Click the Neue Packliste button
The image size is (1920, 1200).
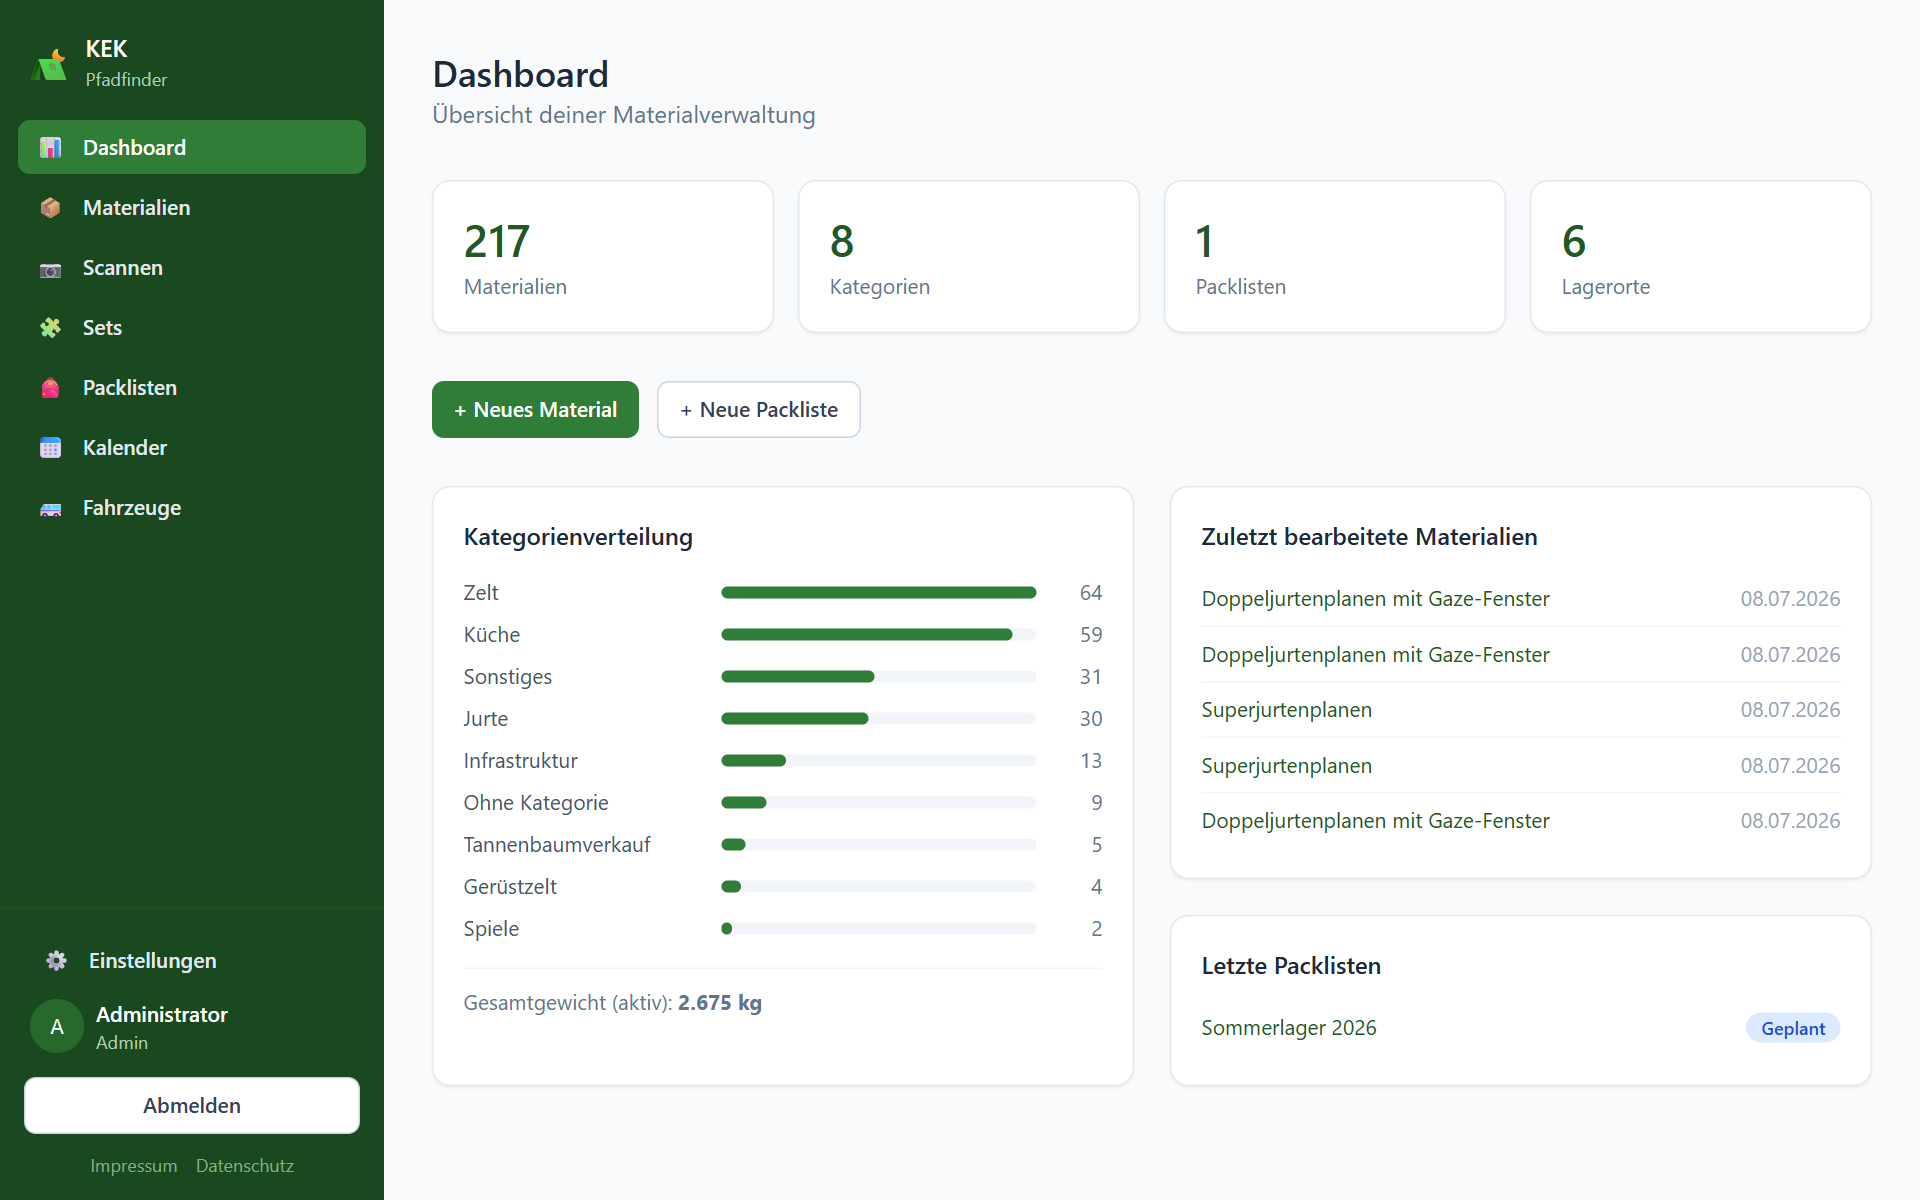tap(759, 409)
